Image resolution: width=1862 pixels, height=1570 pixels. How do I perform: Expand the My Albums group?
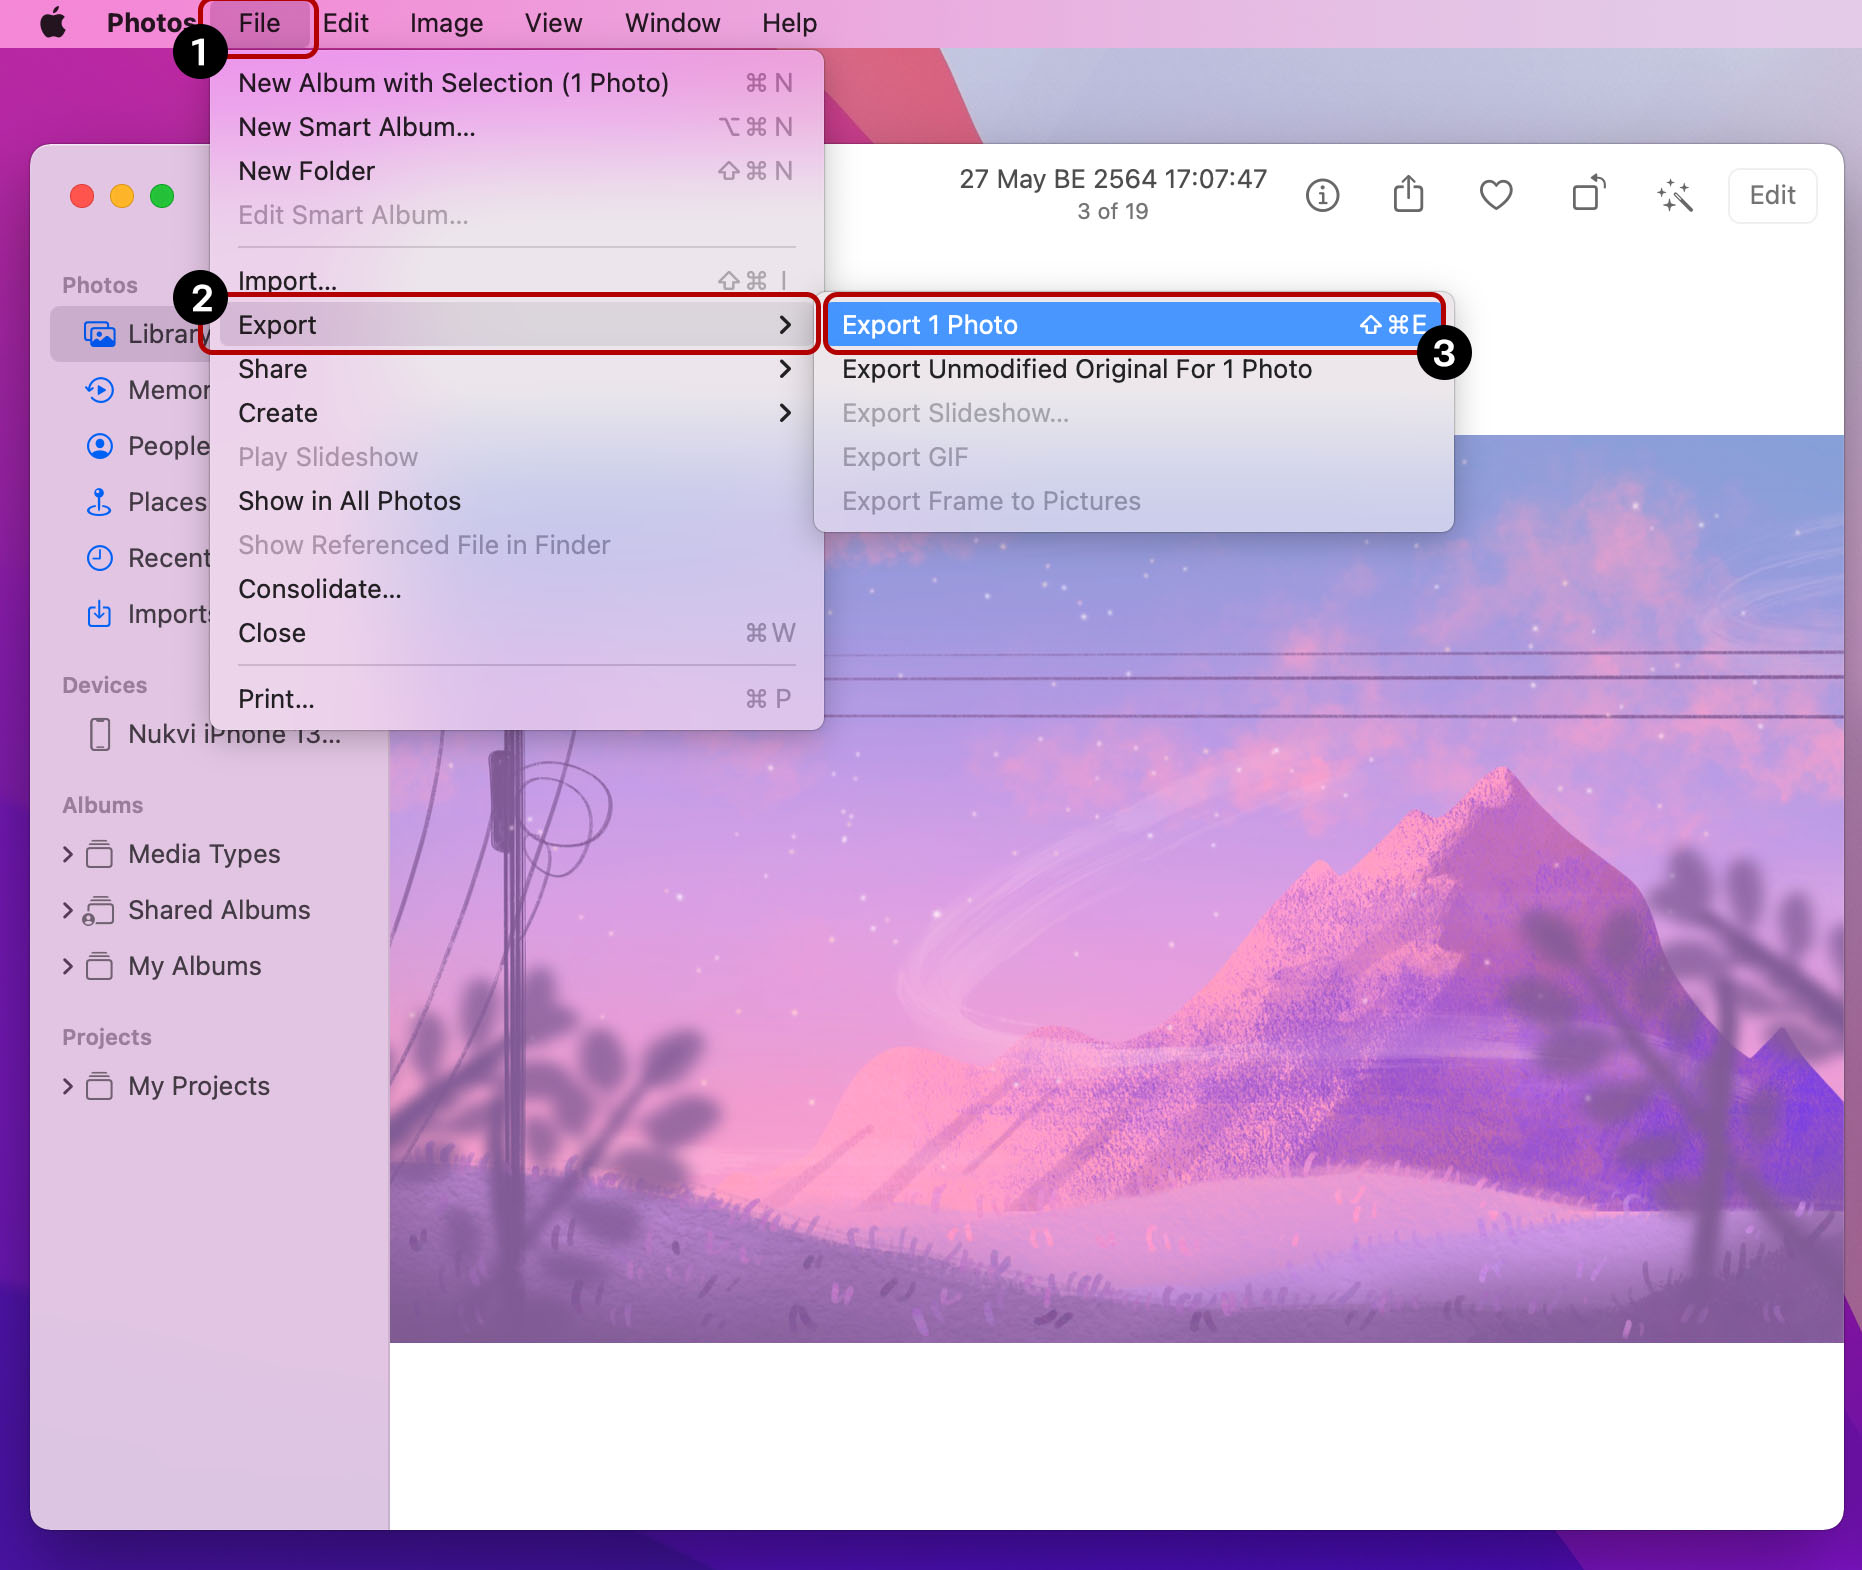pos(68,966)
